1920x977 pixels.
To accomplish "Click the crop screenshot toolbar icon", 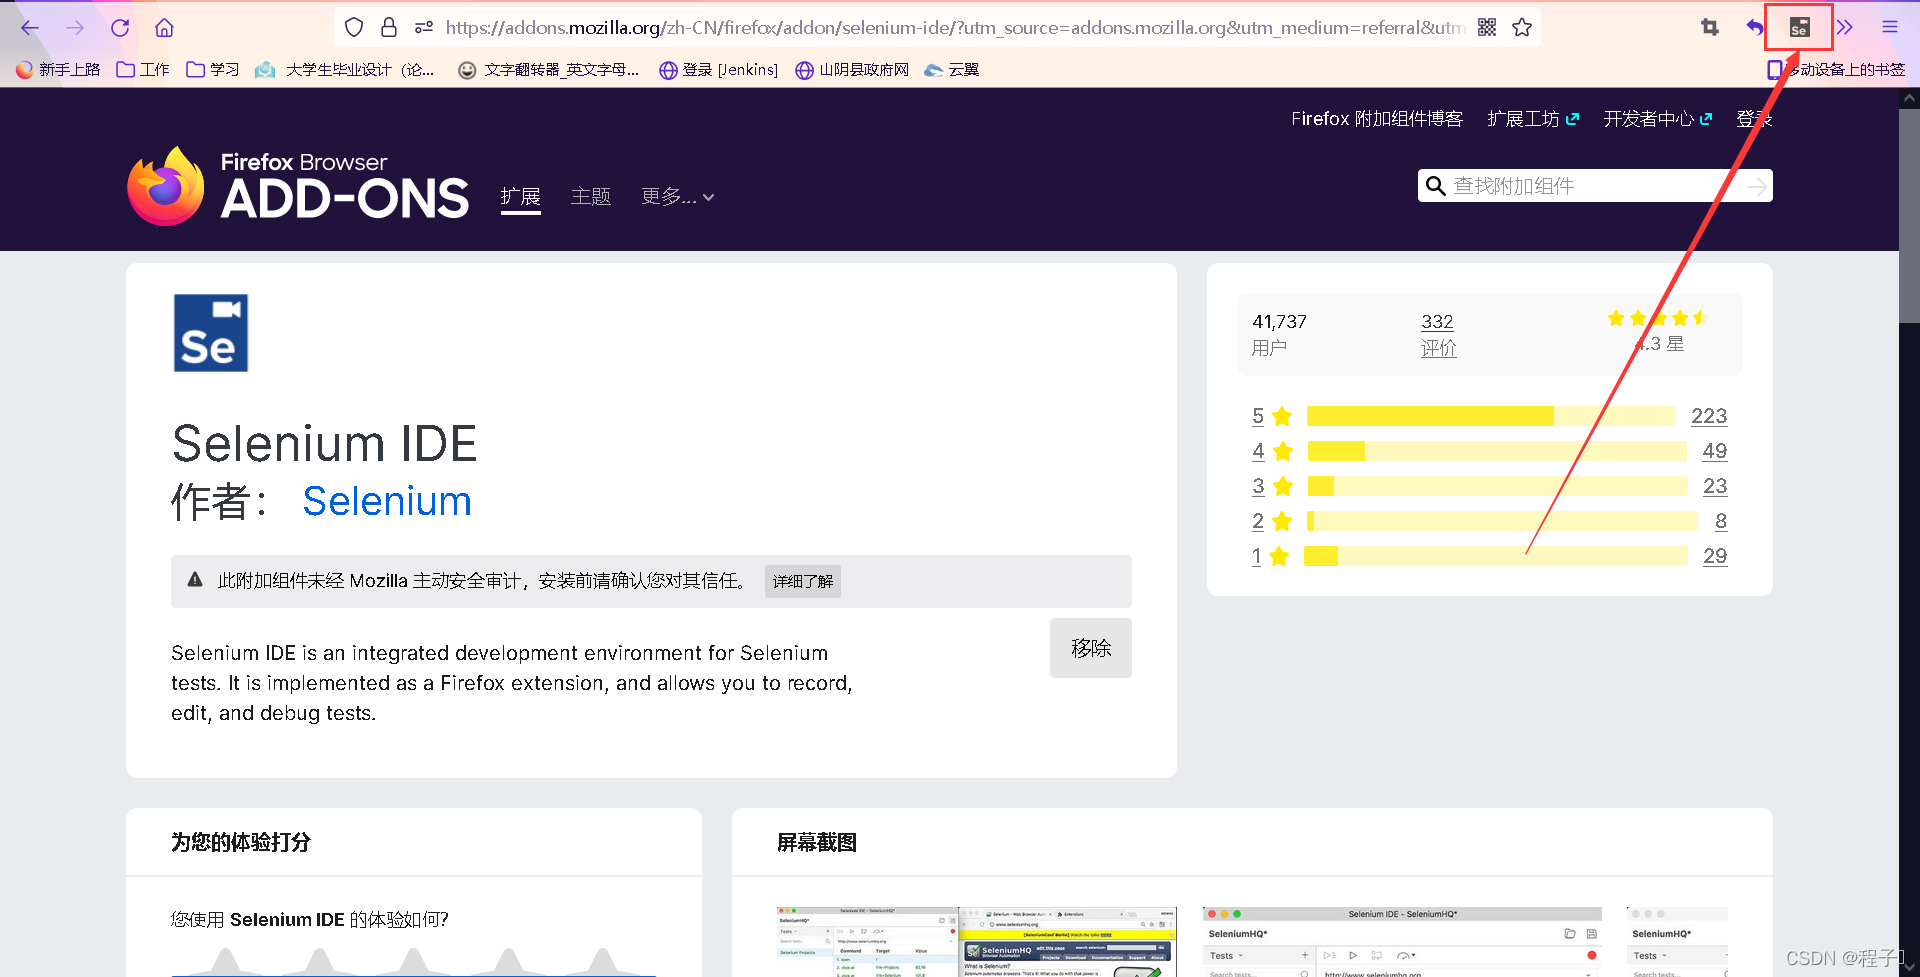I will click(1710, 27).
